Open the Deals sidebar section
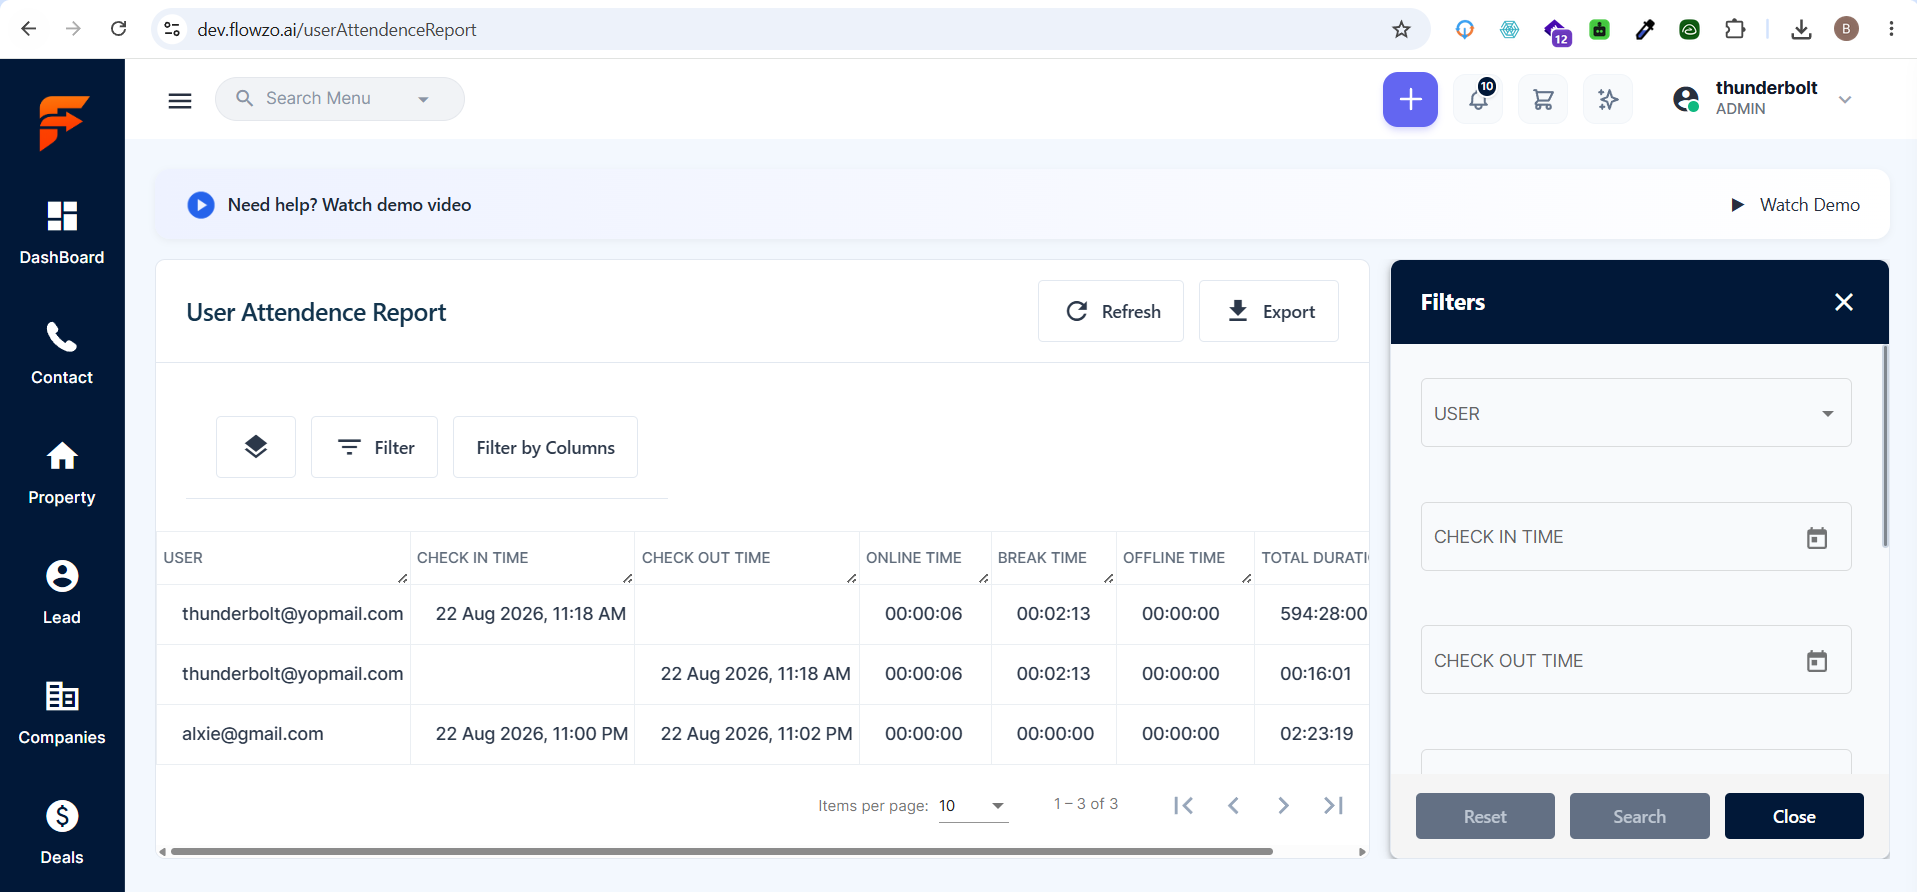Viewport: 1917px width, 892px height. point(62,833)
